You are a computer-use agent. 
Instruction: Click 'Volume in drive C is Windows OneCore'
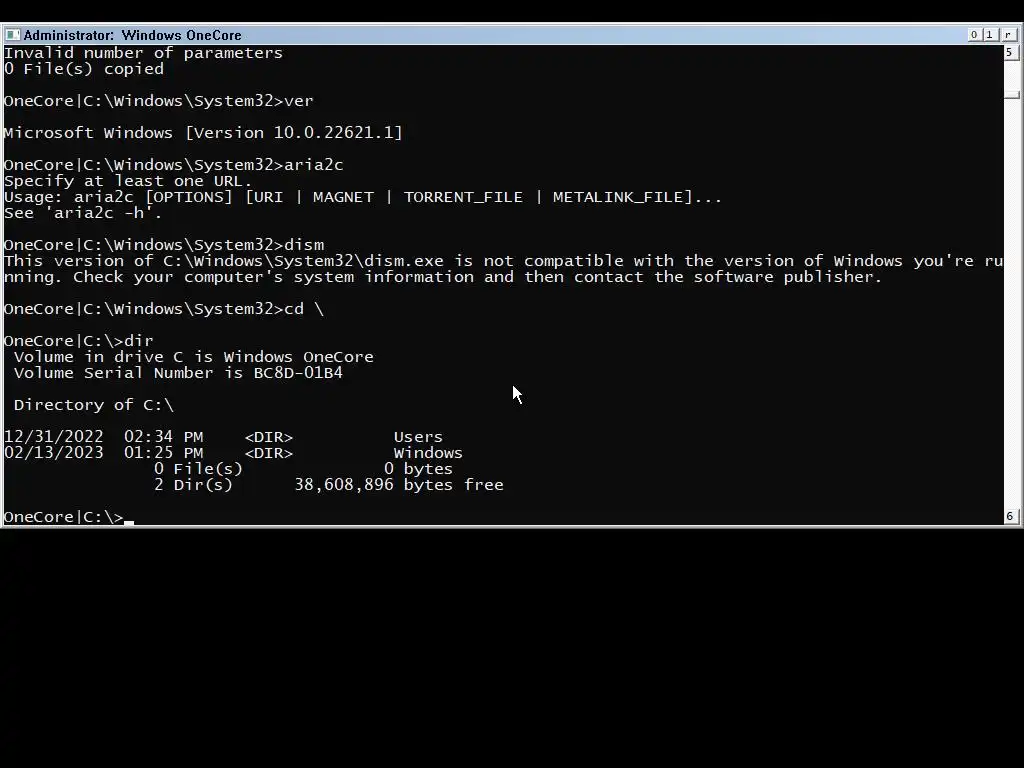(194, 357)
